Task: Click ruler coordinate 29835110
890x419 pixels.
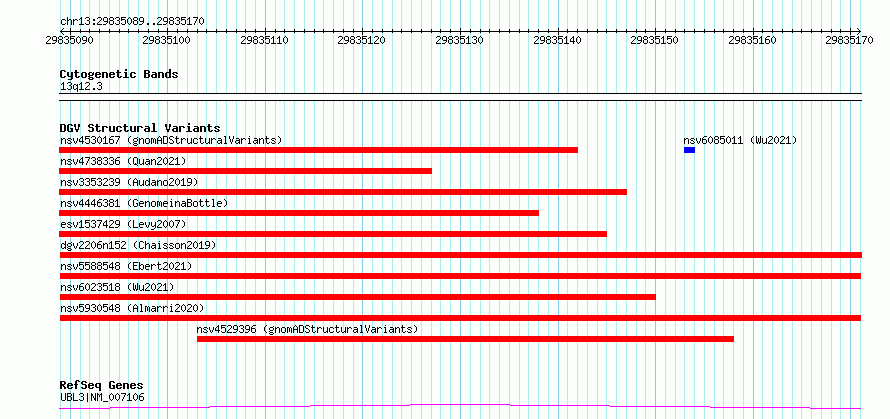Action: (x=265, y=40)
